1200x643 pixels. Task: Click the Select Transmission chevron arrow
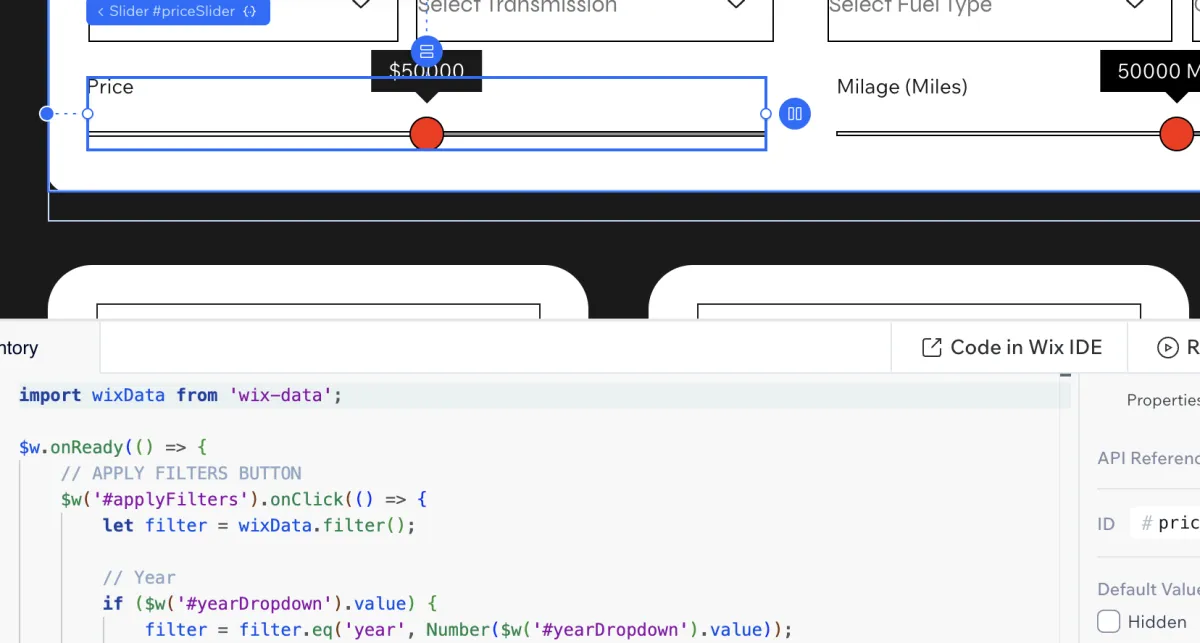[x=736, y=5]
